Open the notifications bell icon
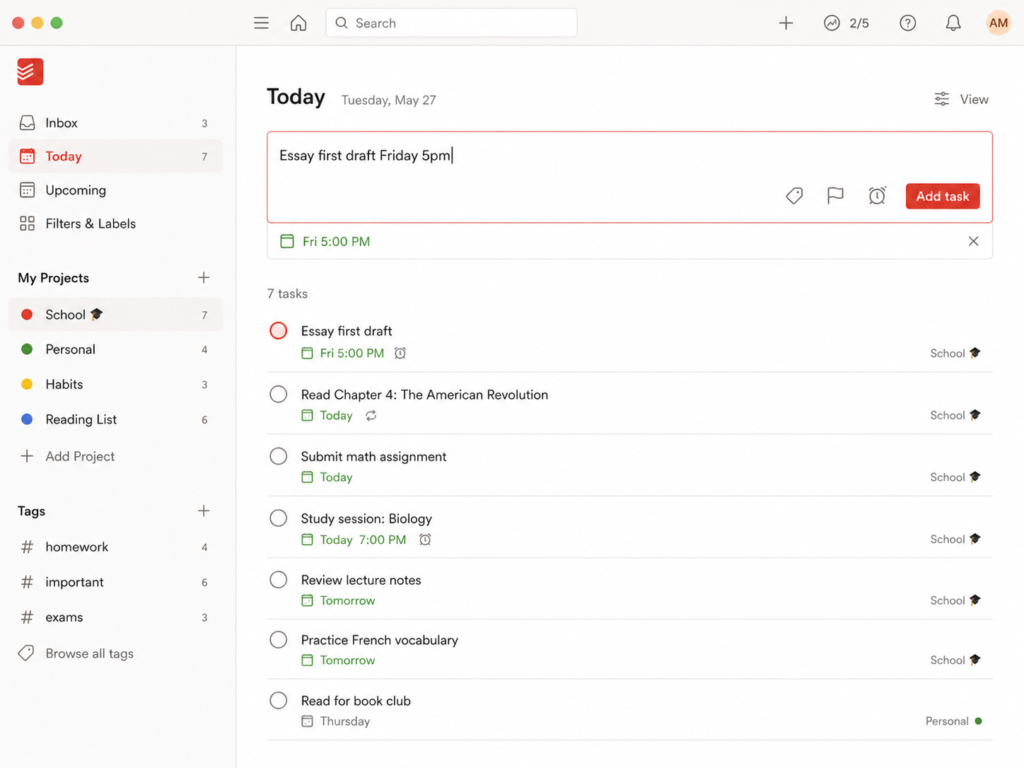This screenshot has width=1024, height=768. click(953, 24)
